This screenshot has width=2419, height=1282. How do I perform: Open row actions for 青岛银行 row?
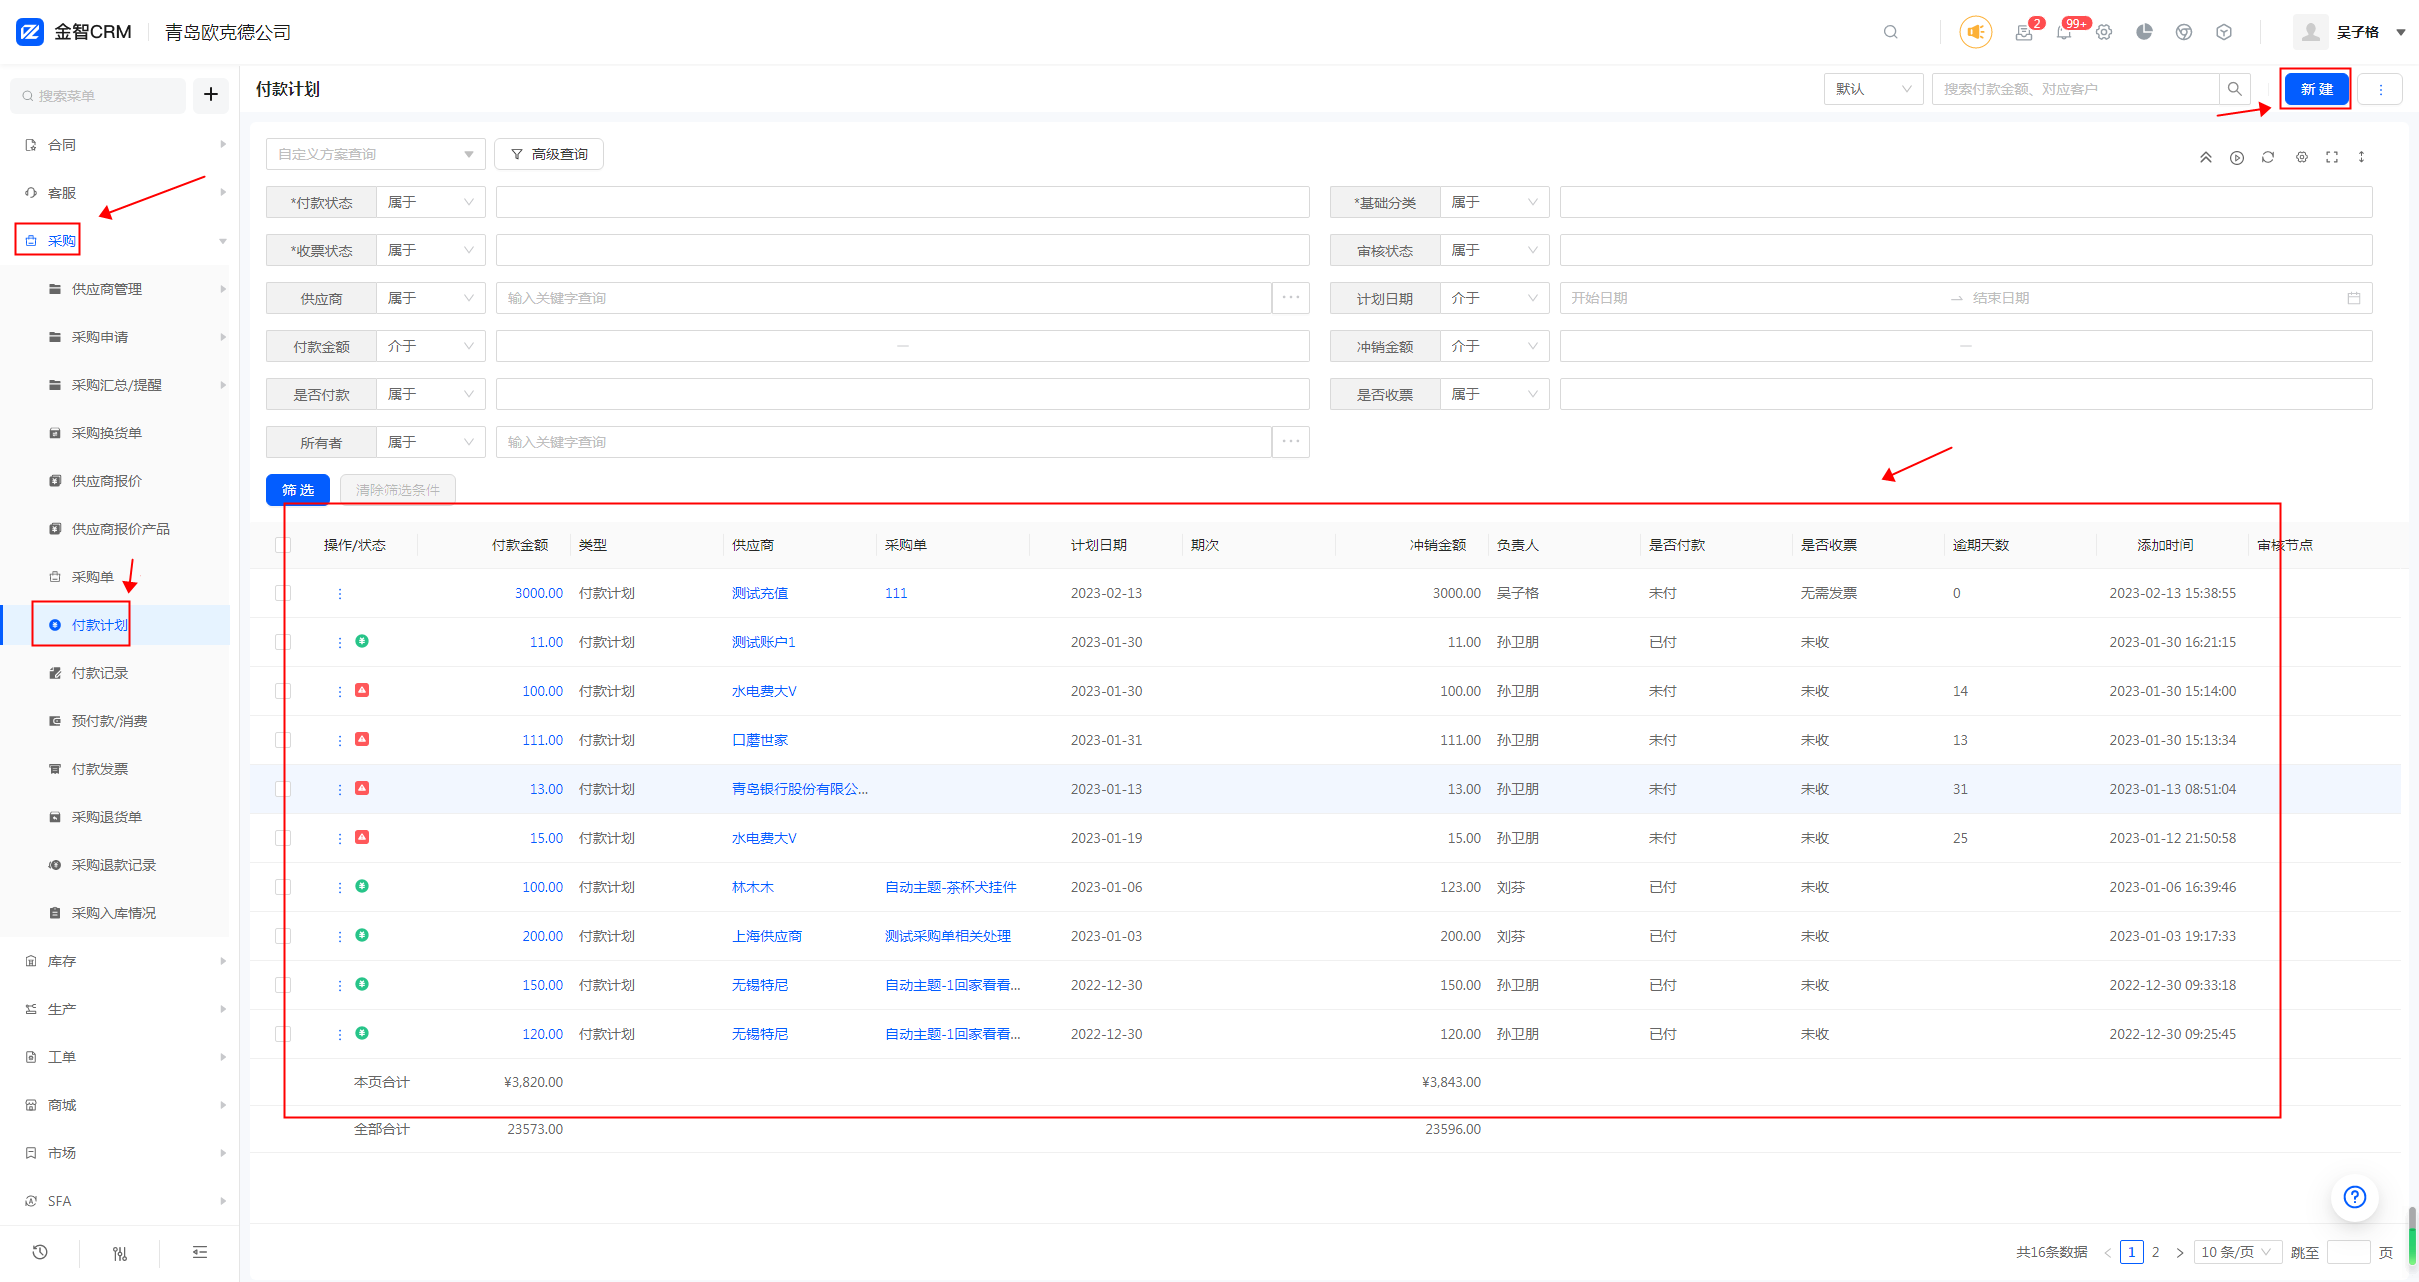pos(340,790)
